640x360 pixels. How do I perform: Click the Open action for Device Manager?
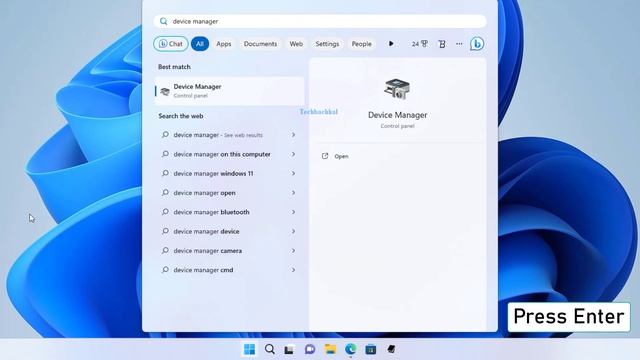click(x=341, y=156)
